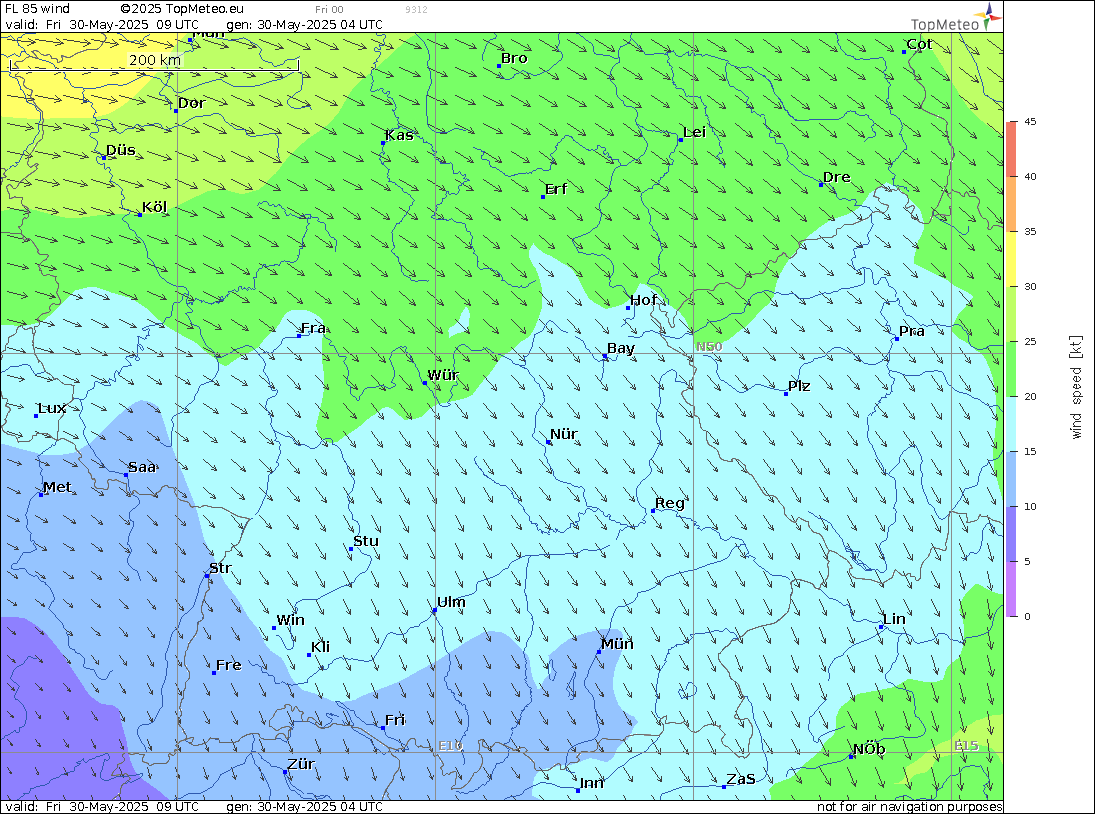Click the TopMeteo brand name text
1095x814 pixels.
coord(945,24)
